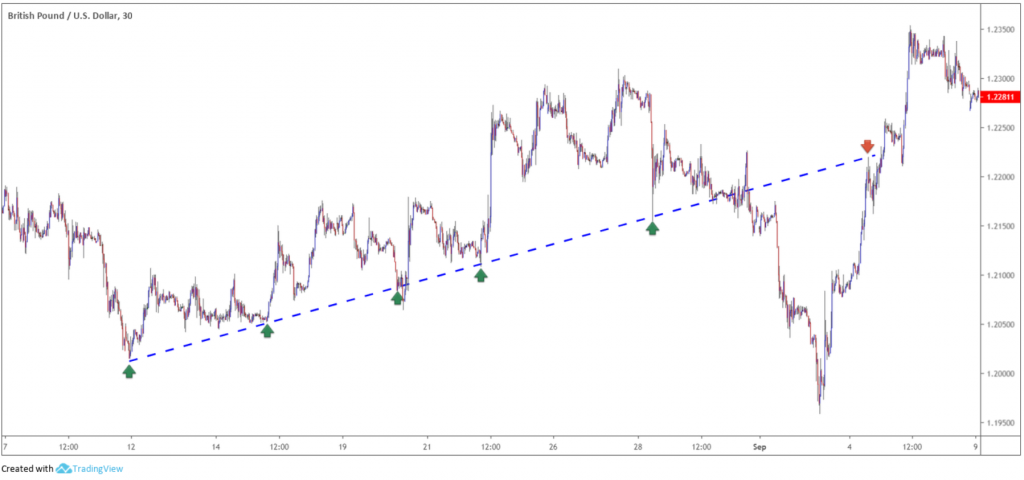Click the third green up arrow before 21

[397, 298]
